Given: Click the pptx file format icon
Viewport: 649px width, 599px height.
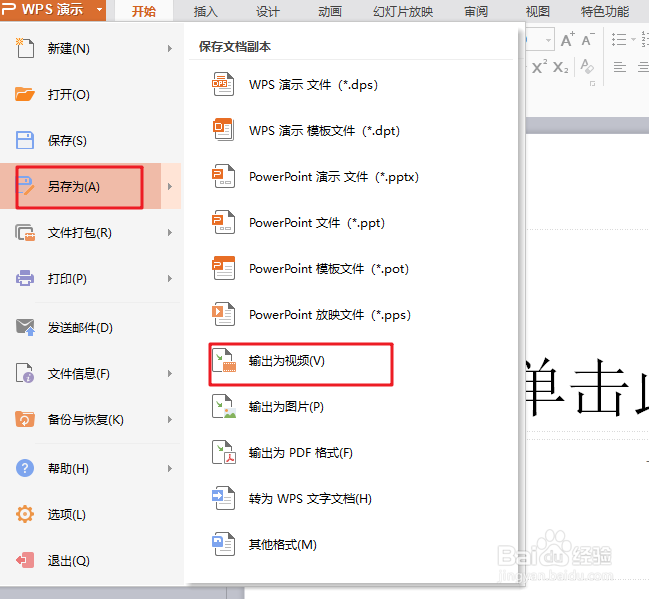Looking at the screenshot, I should (x=223, y=176).
